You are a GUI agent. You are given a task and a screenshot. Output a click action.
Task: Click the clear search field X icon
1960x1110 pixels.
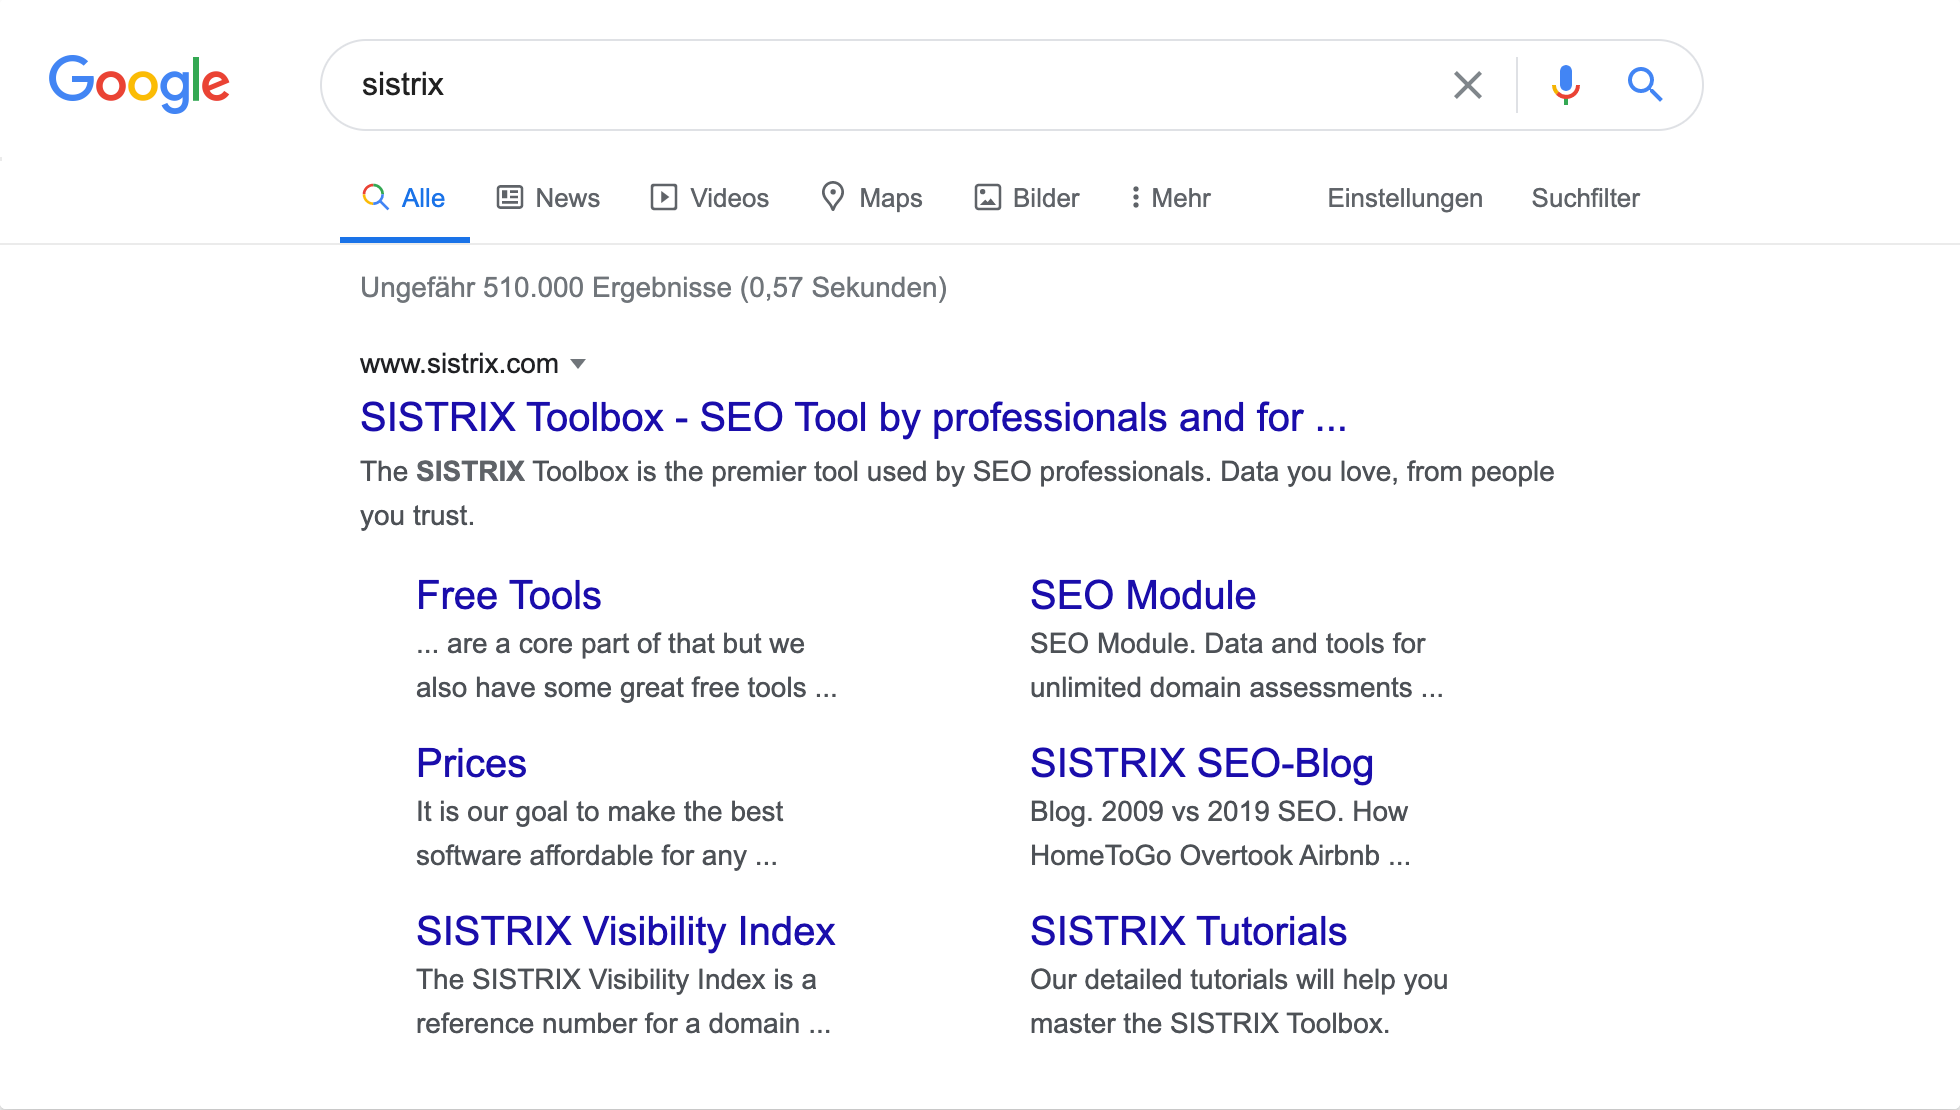pos(1465,83)
